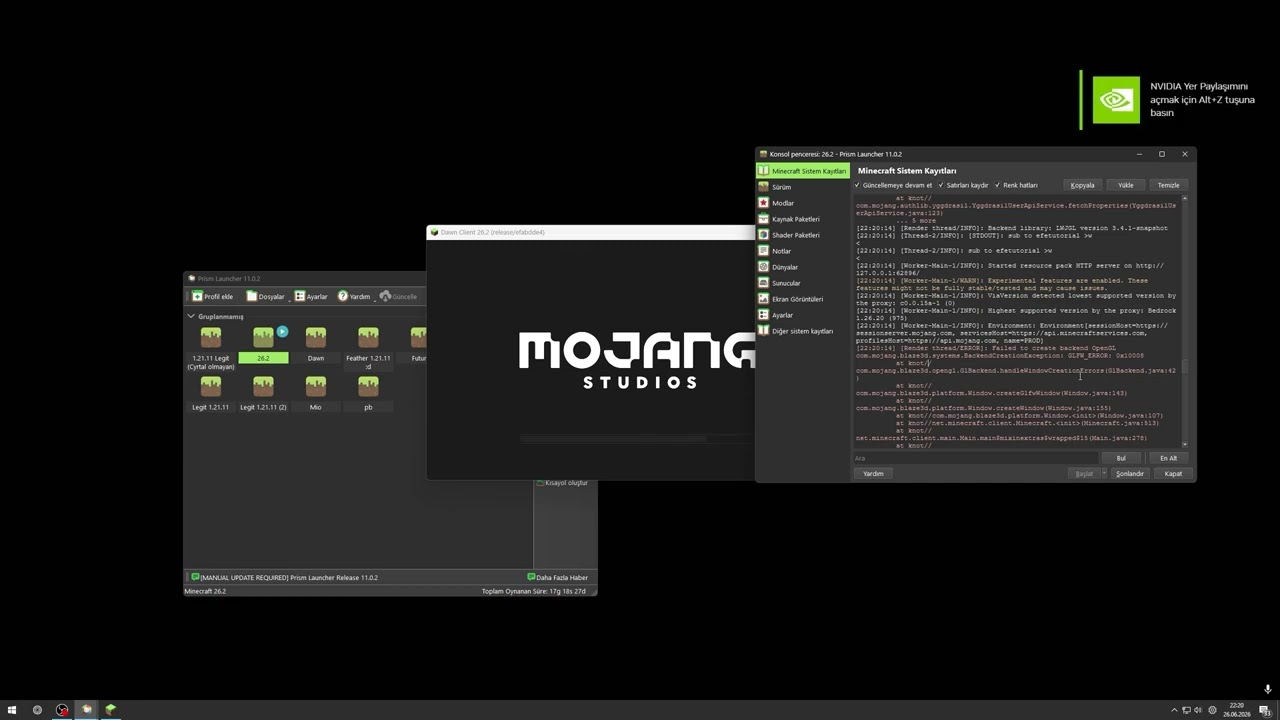Open the Ayarlar page in console sidebar
This screenshot has height=720, width=1280.
[x=802, y=315]
